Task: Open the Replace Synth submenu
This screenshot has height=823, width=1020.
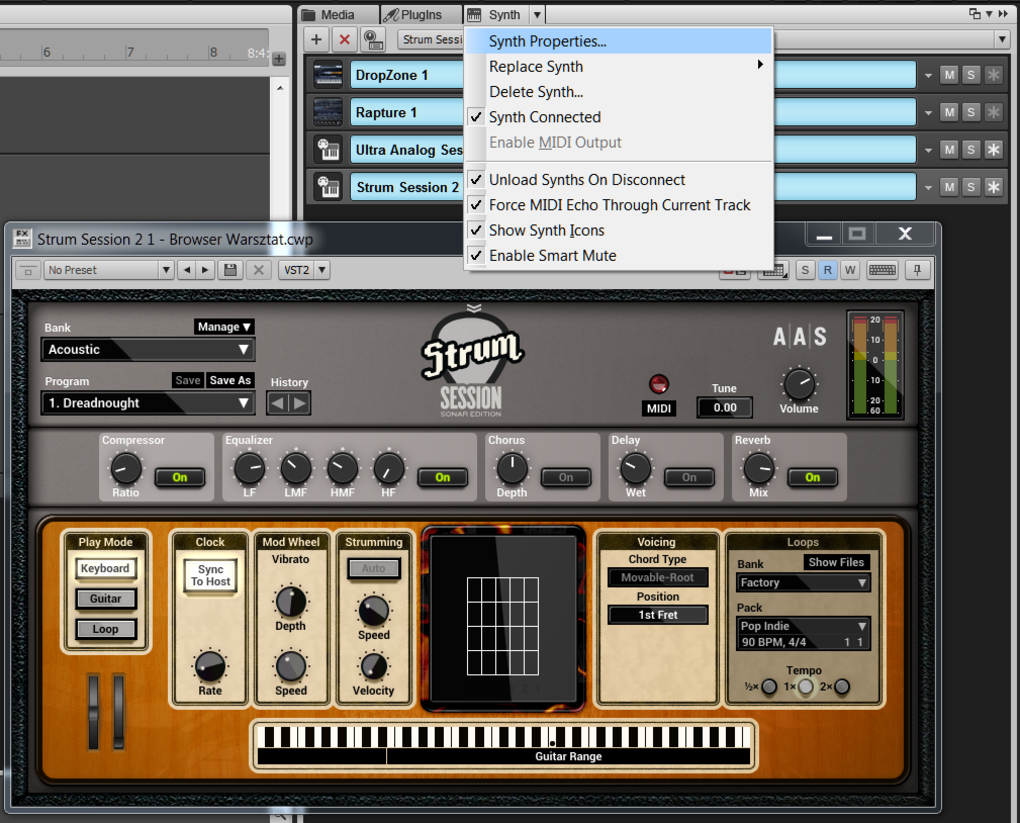Action: pyautogui.click(x=619, y=66)
